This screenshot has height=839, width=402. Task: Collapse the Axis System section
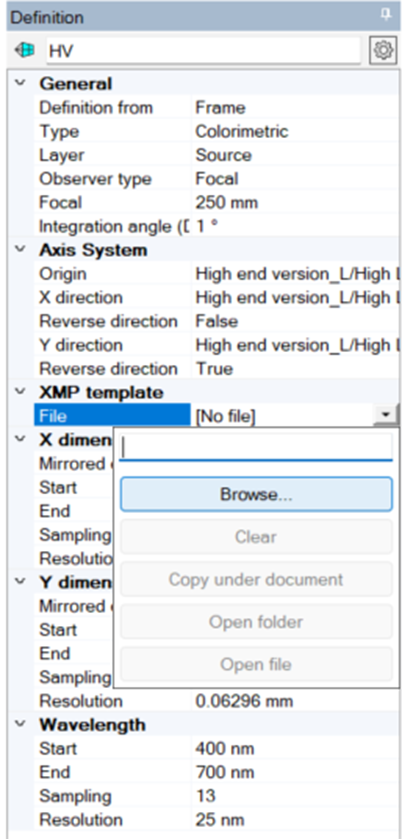point(20,250)
